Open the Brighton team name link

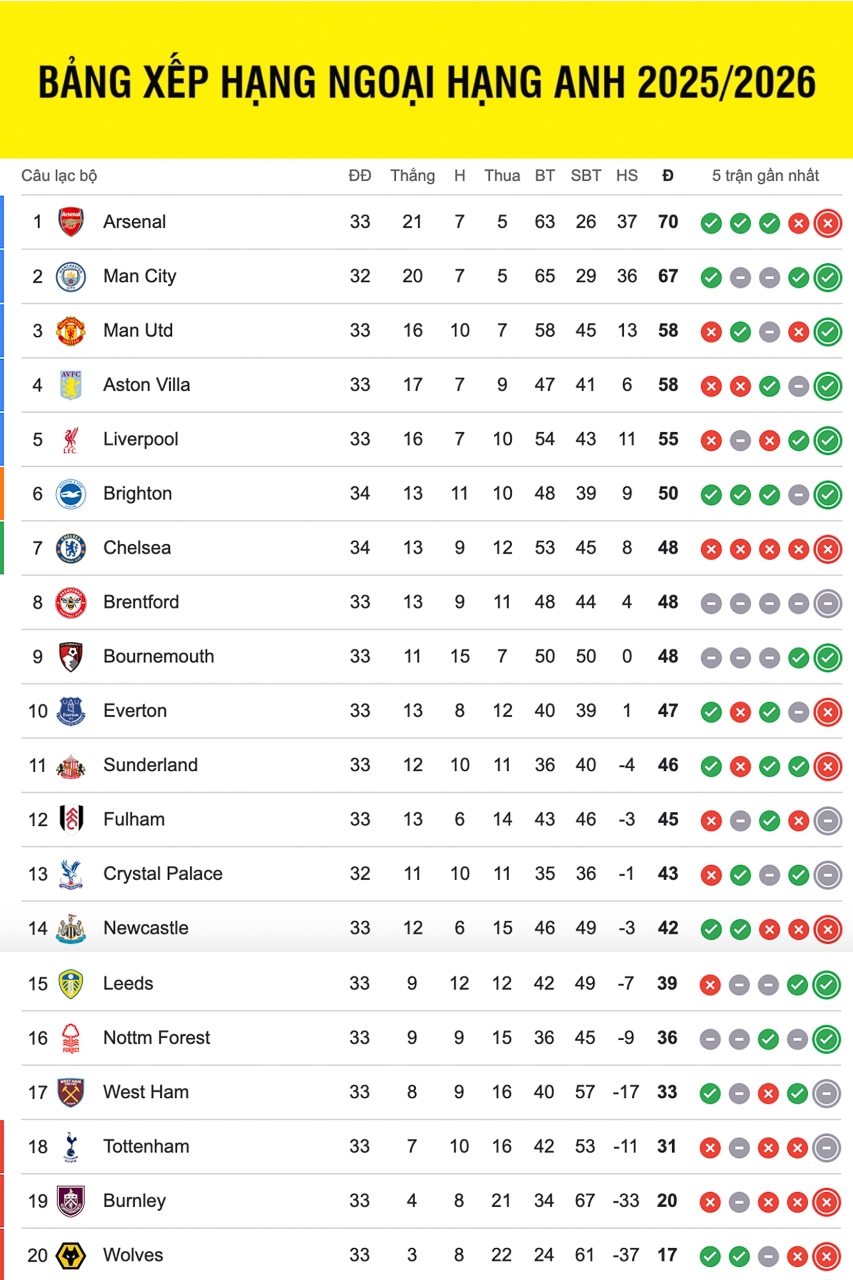[x=137, y=493]
